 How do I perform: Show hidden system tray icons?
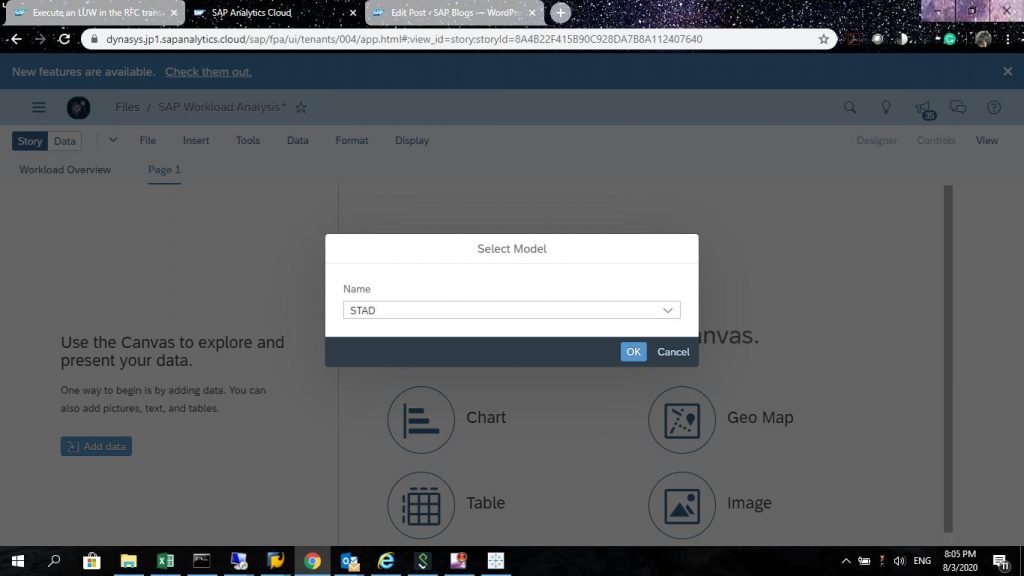click(x=846, y=561)
